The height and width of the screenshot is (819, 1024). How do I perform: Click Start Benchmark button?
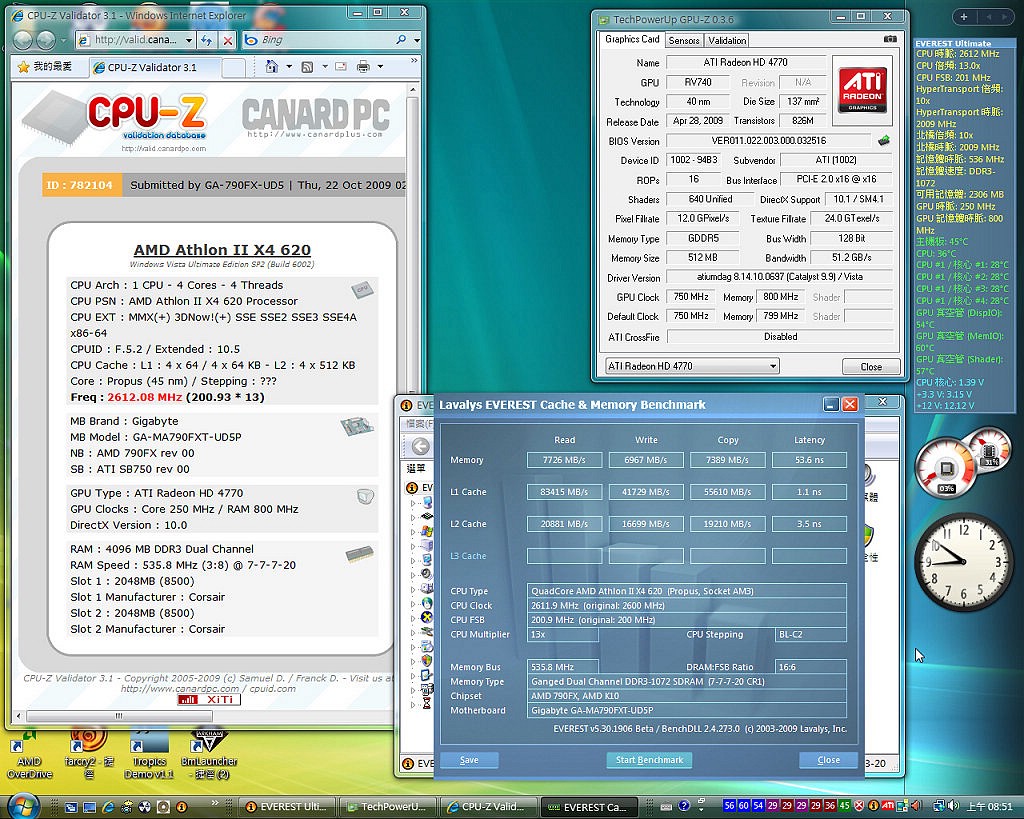pyautogui.click(x=649, y=760)
